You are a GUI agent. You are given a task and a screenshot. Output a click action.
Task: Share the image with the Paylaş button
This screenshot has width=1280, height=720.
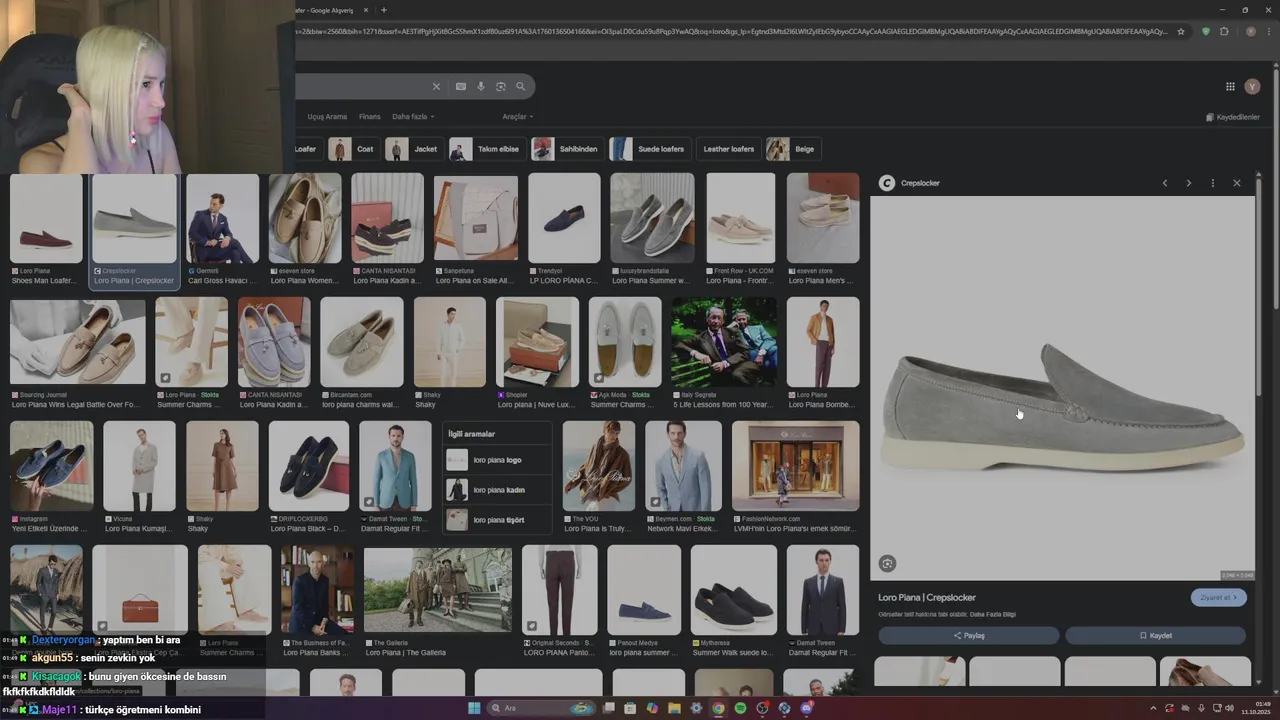tap(969, 636)
